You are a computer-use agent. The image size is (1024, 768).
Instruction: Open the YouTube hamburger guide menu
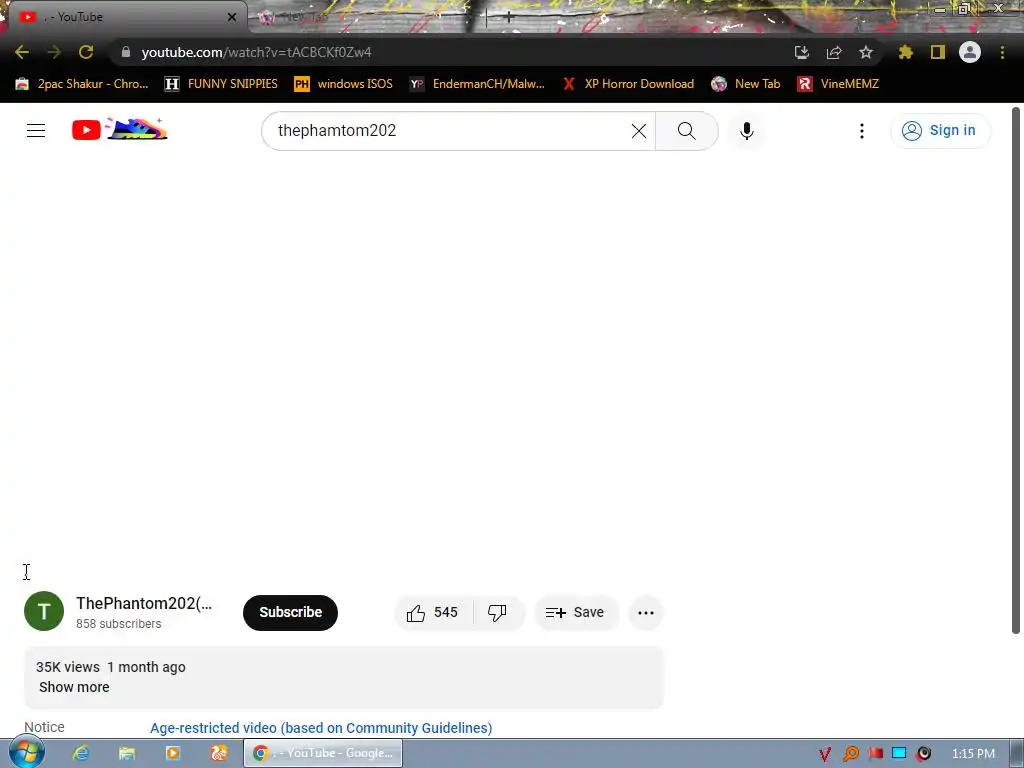[x=36, y=131]
